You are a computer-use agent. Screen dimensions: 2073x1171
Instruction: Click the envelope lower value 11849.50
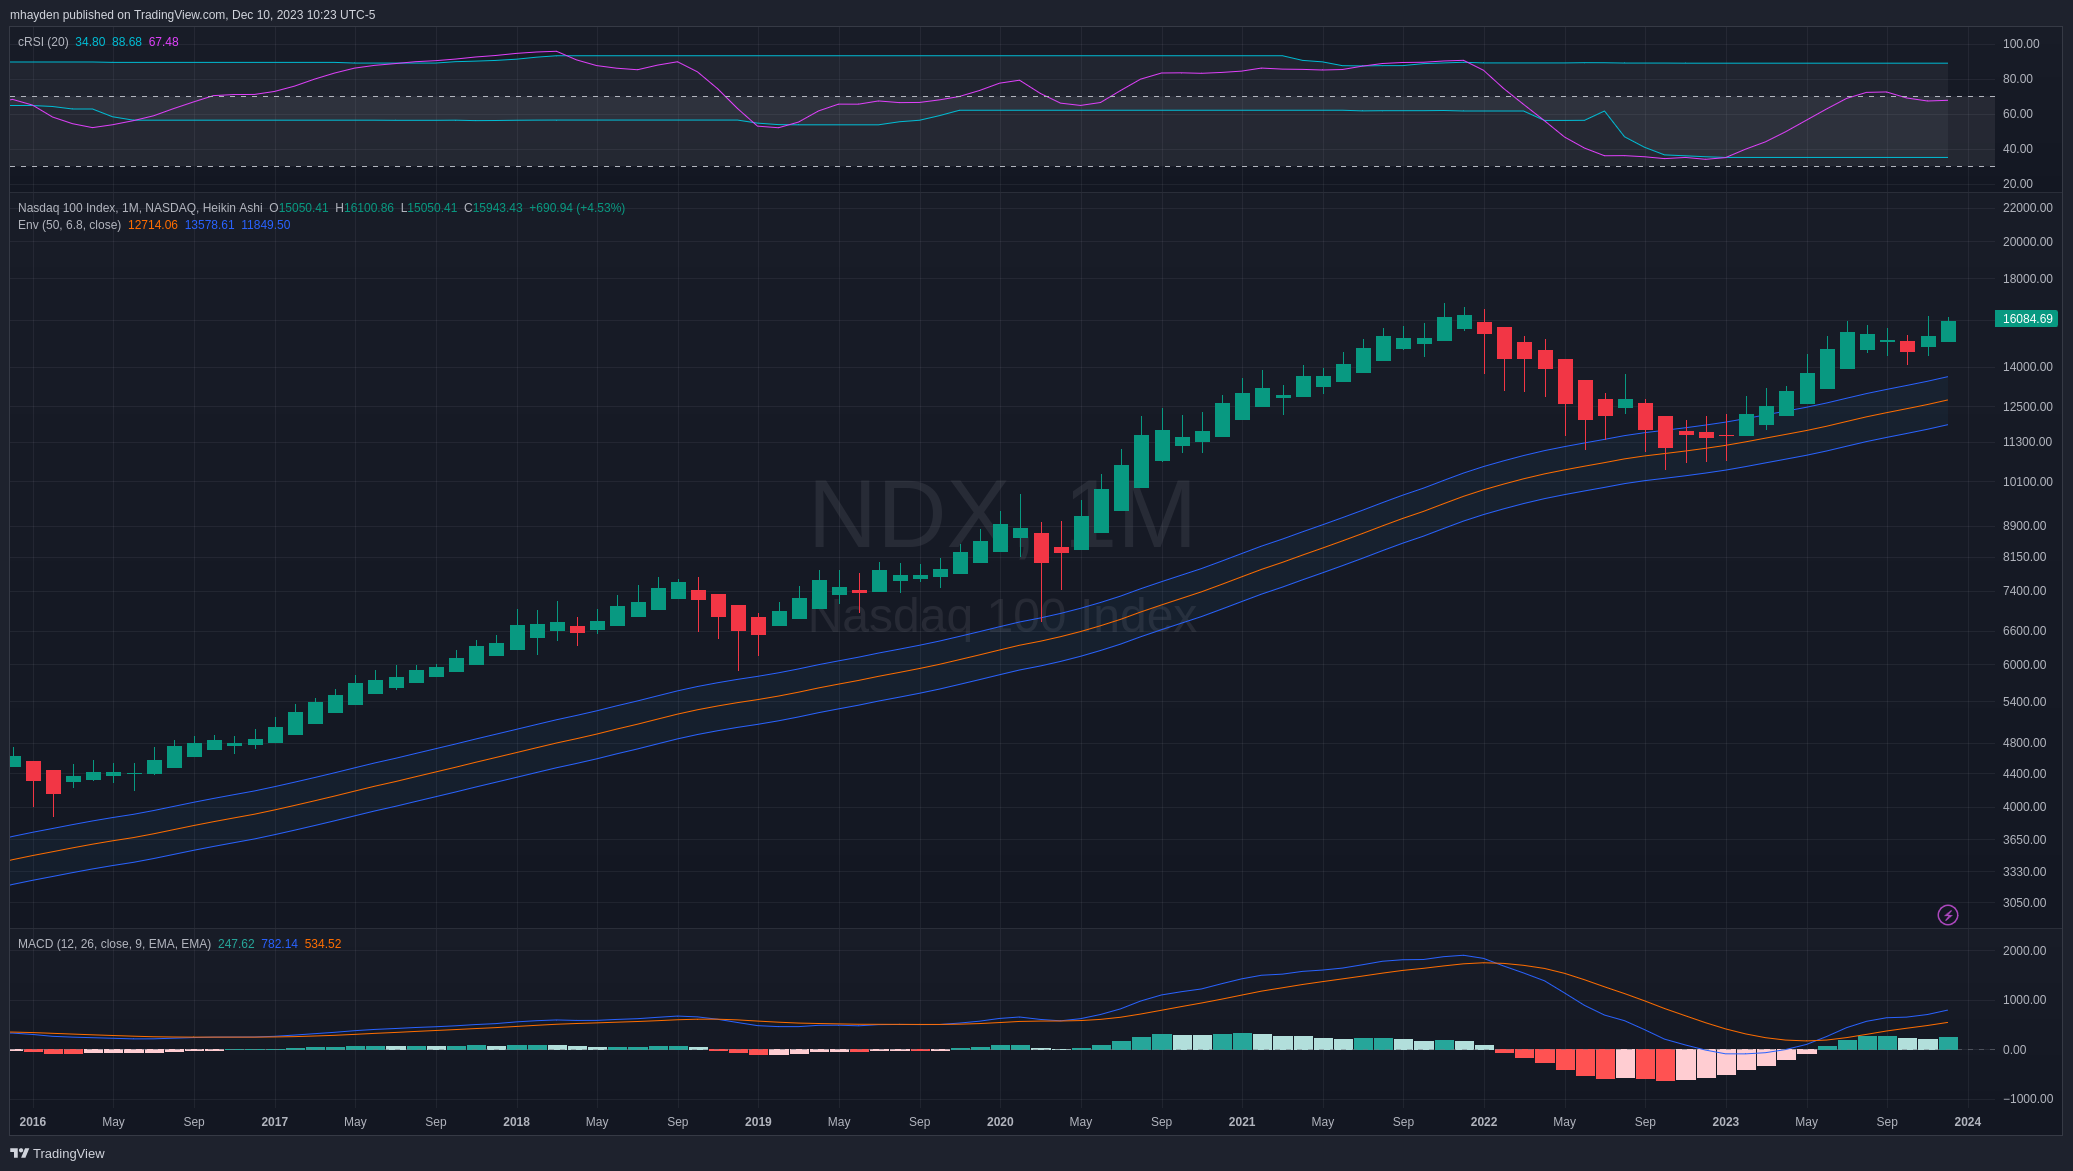[x=266, y=225]
